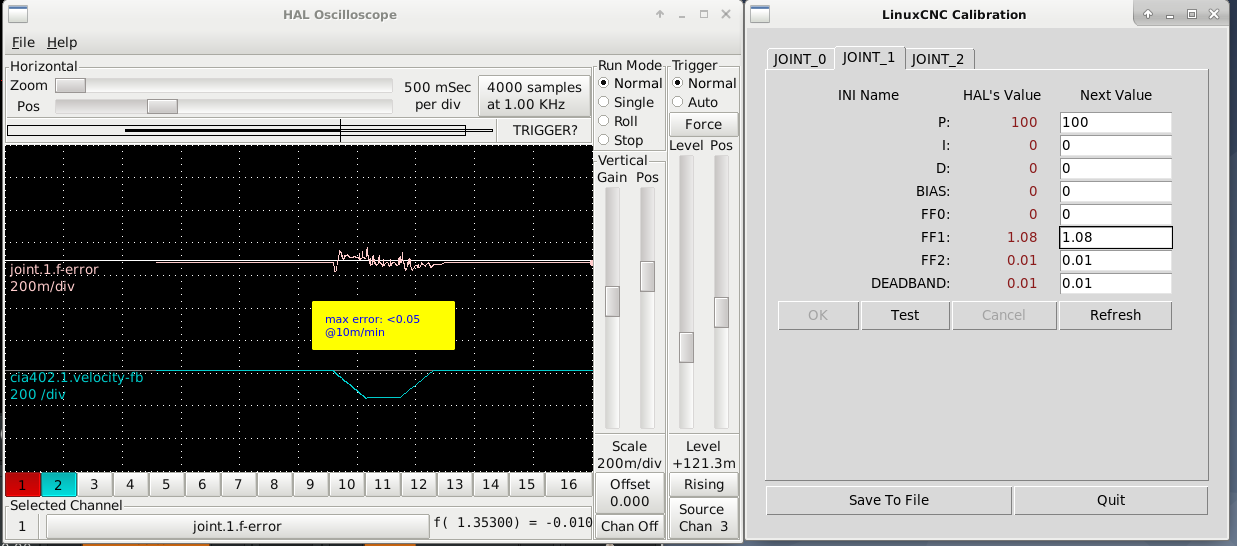This screenshot has width=1237, height=546.
Task: Select oscilloscope channel 11
Action: click(x=382, y=485)
